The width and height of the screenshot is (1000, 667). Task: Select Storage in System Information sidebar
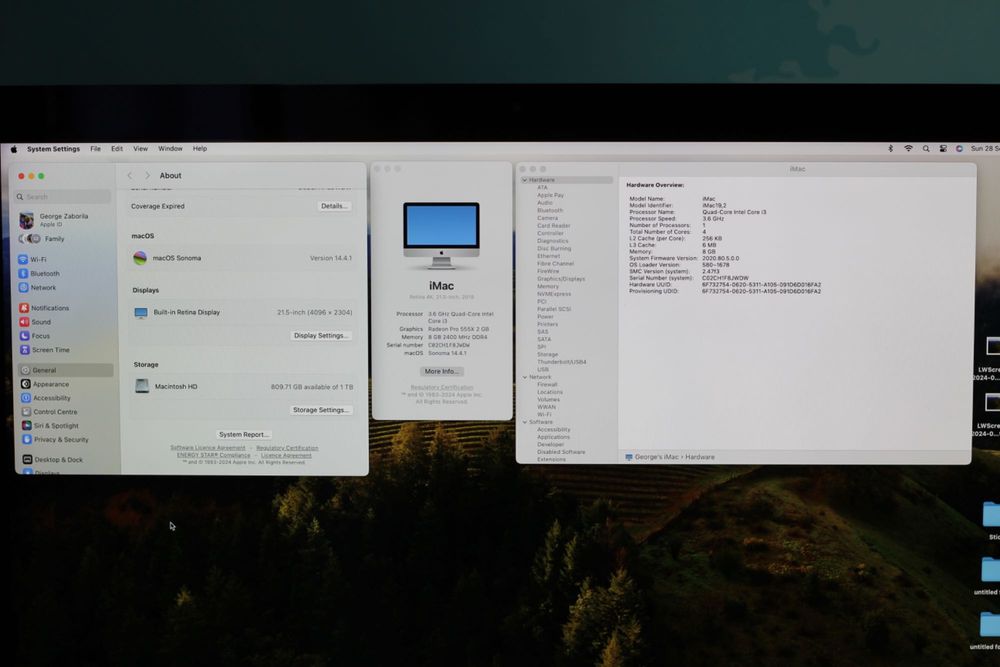(547, 355)
